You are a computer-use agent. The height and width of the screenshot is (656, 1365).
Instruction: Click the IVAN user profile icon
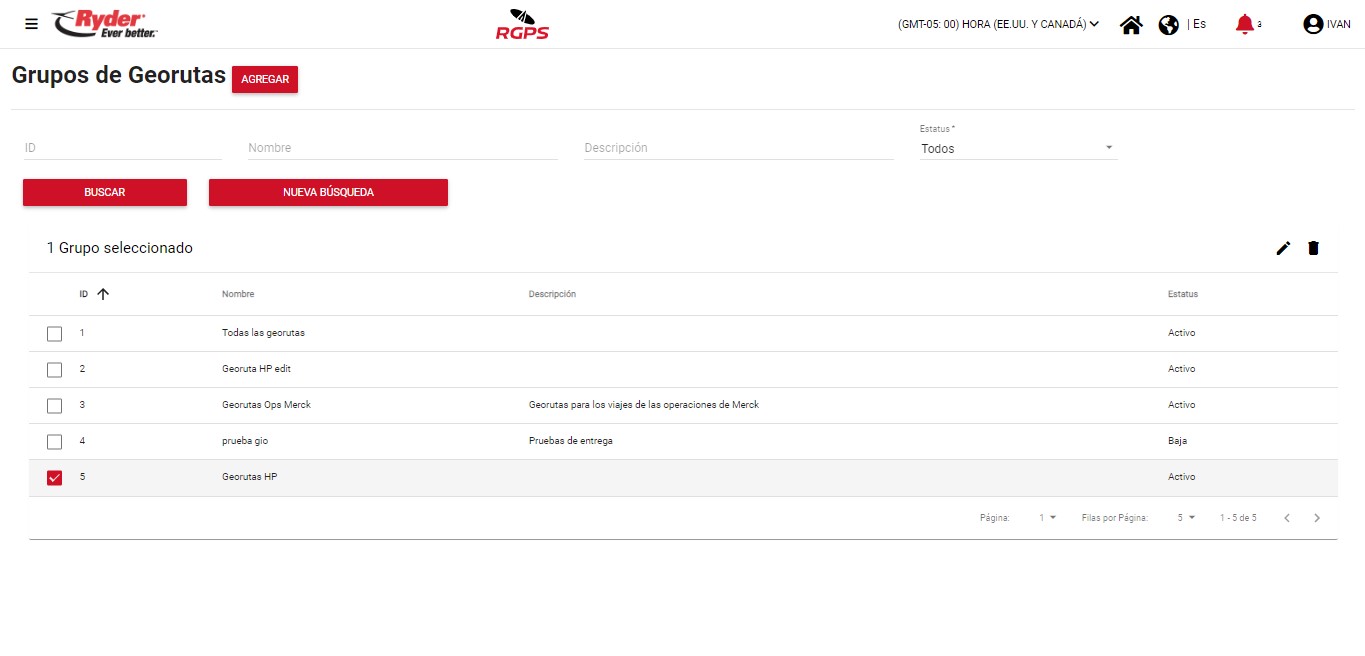pos(1313,25)
